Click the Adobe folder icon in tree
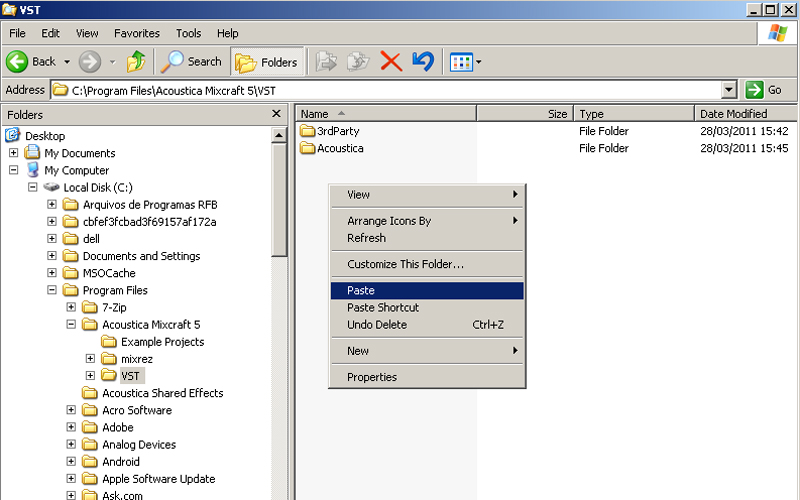 (90, 427)
